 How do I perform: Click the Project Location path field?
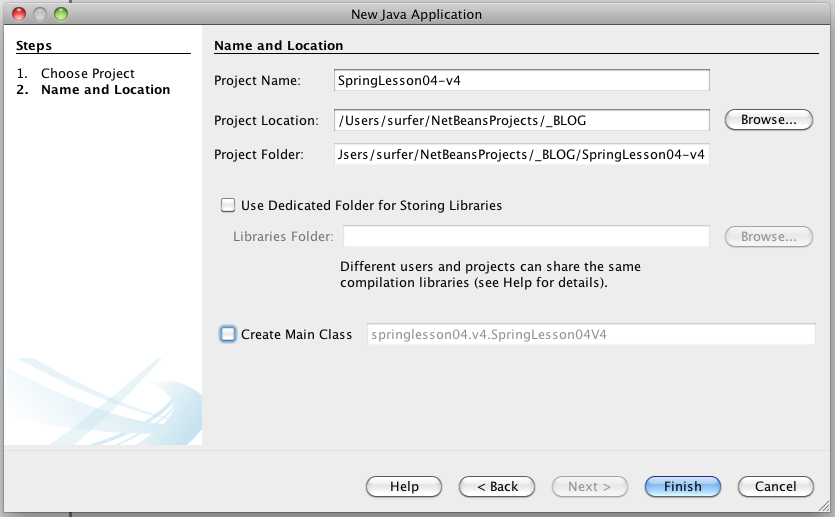(x=522, y=120)
